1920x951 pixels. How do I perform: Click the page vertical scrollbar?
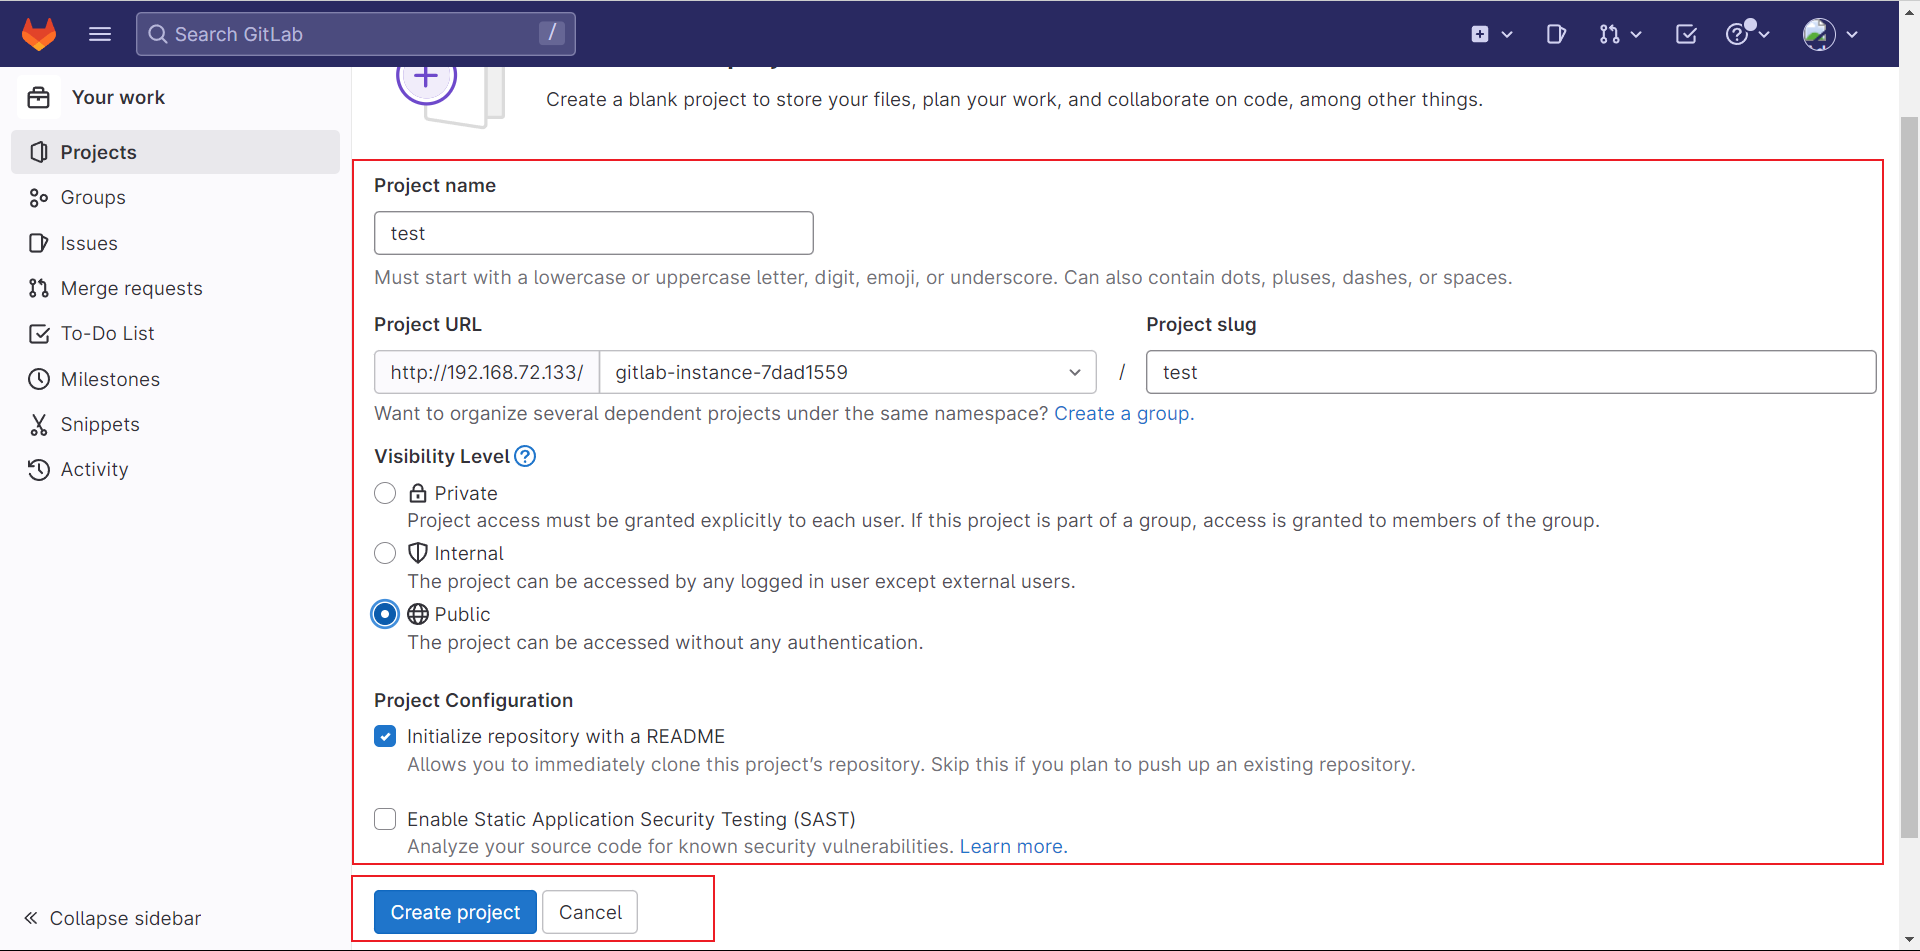[x=1909, y=476]
